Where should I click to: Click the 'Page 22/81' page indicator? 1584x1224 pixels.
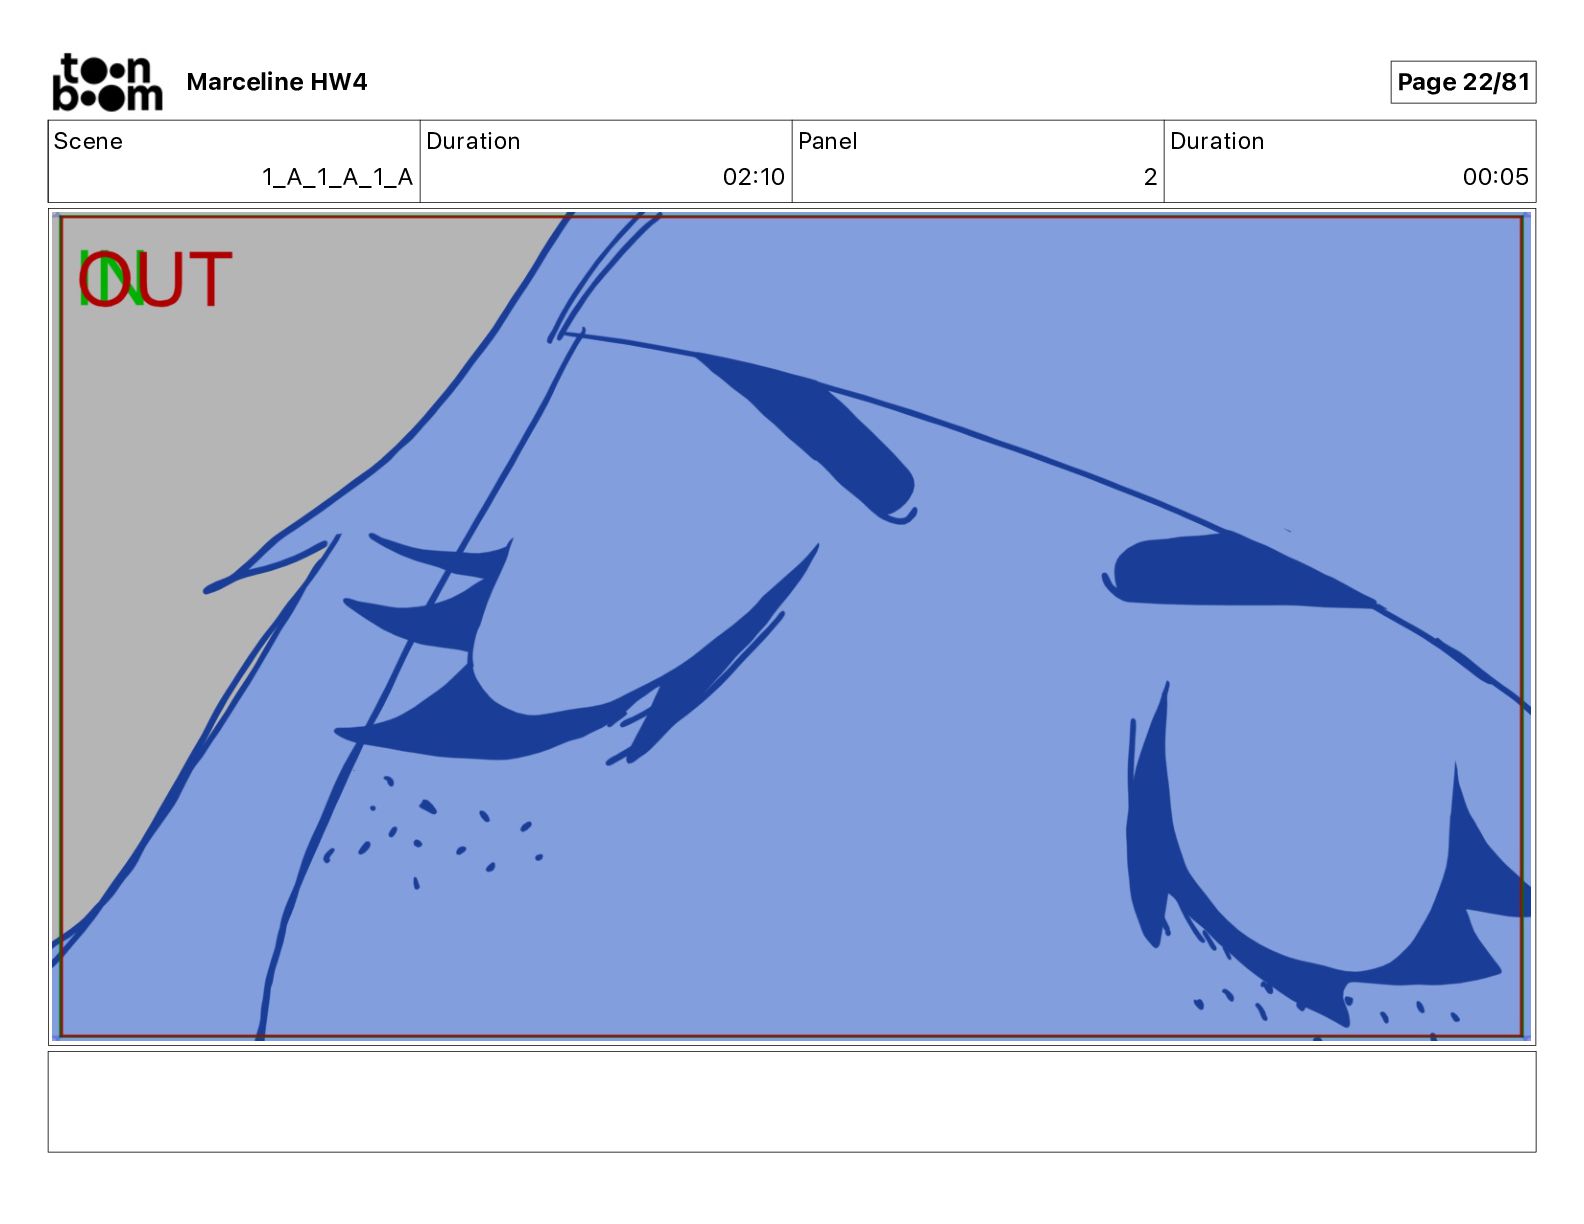pyautogui.click(x=1463, y=82)
